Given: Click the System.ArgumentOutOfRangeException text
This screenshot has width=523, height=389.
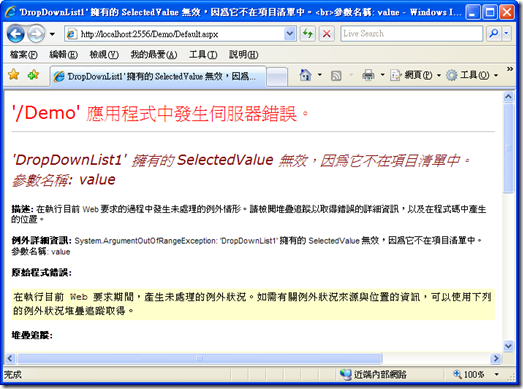Looking at the screenshot, I should click(145, 241).
